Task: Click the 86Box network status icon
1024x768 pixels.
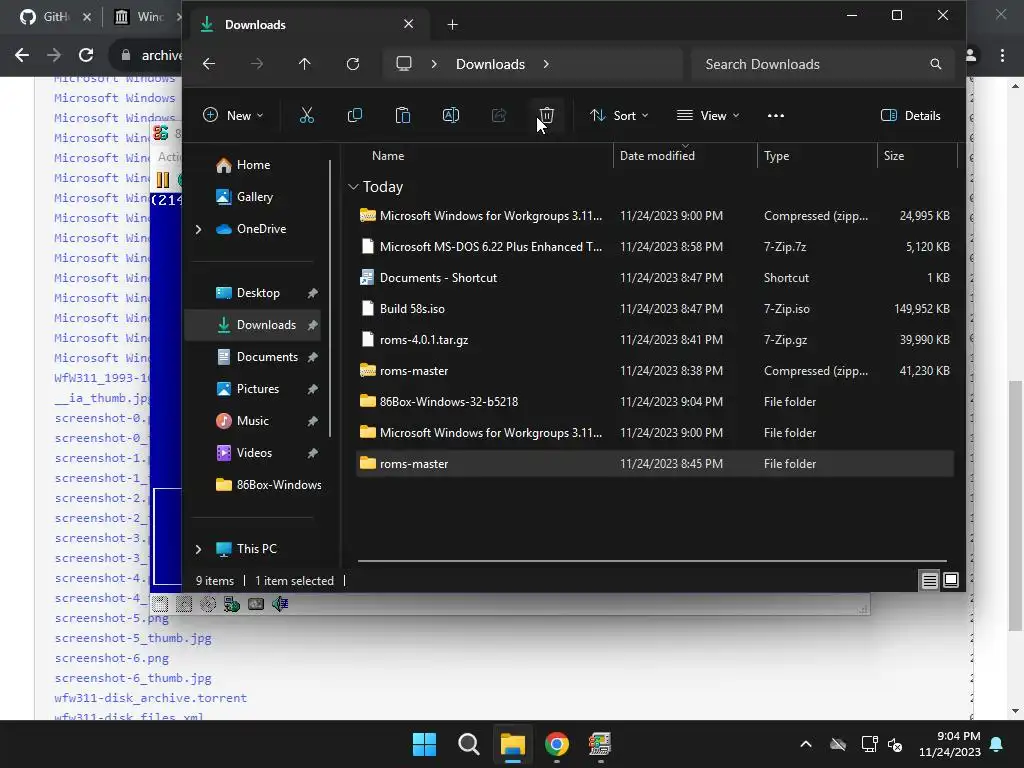Action: (232, 604)
